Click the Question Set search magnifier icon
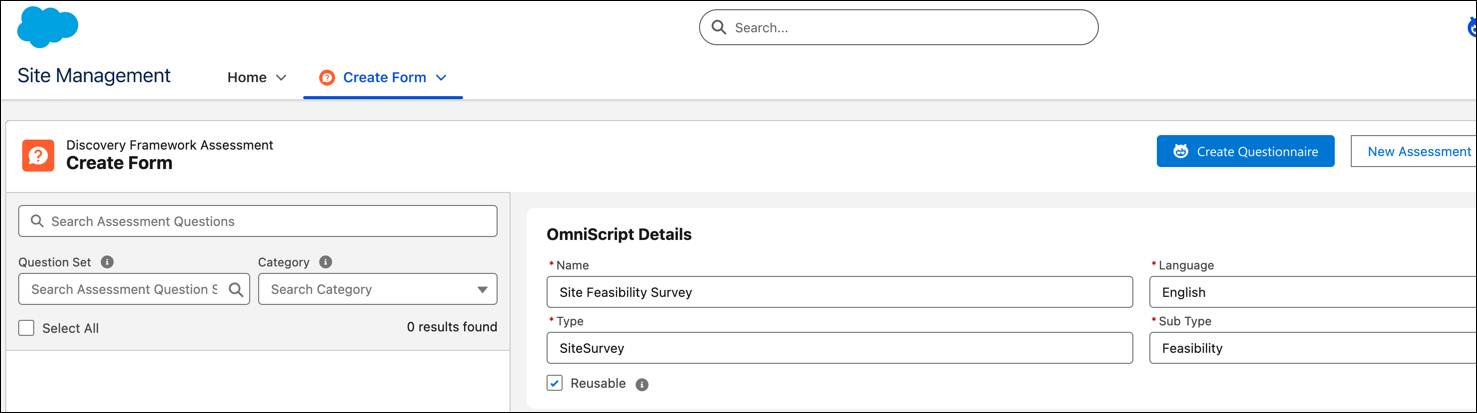The width and height of the screenshot is (1477, 413). point(236,289)
